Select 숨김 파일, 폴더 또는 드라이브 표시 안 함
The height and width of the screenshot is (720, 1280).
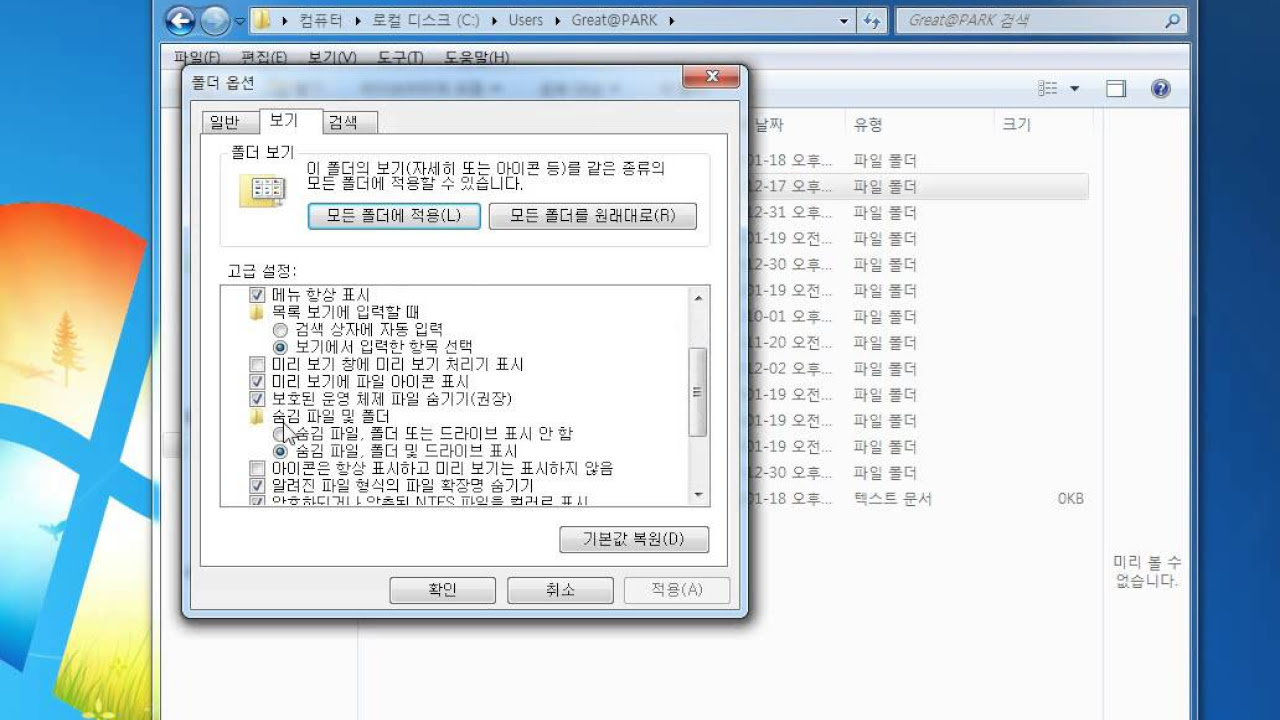pos(280,434)
